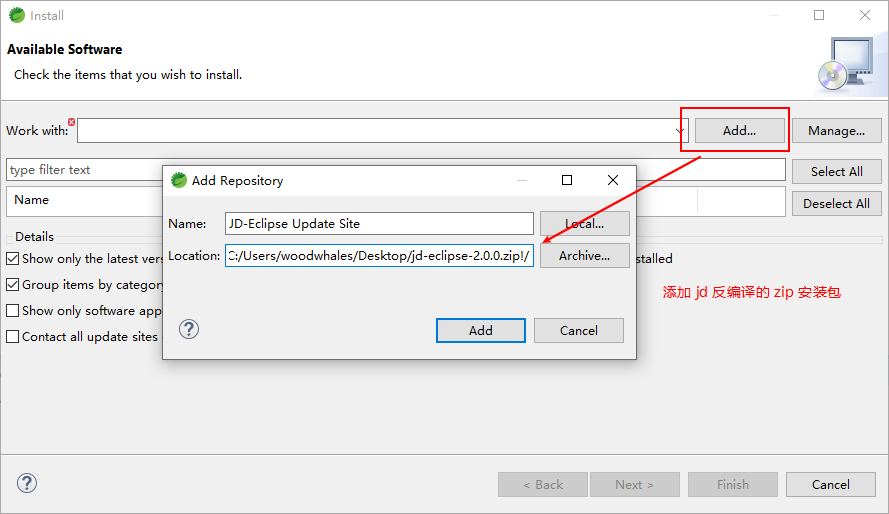889x514 pixels.
Task: Choose the Archive... button
Action: coord(585,256)
